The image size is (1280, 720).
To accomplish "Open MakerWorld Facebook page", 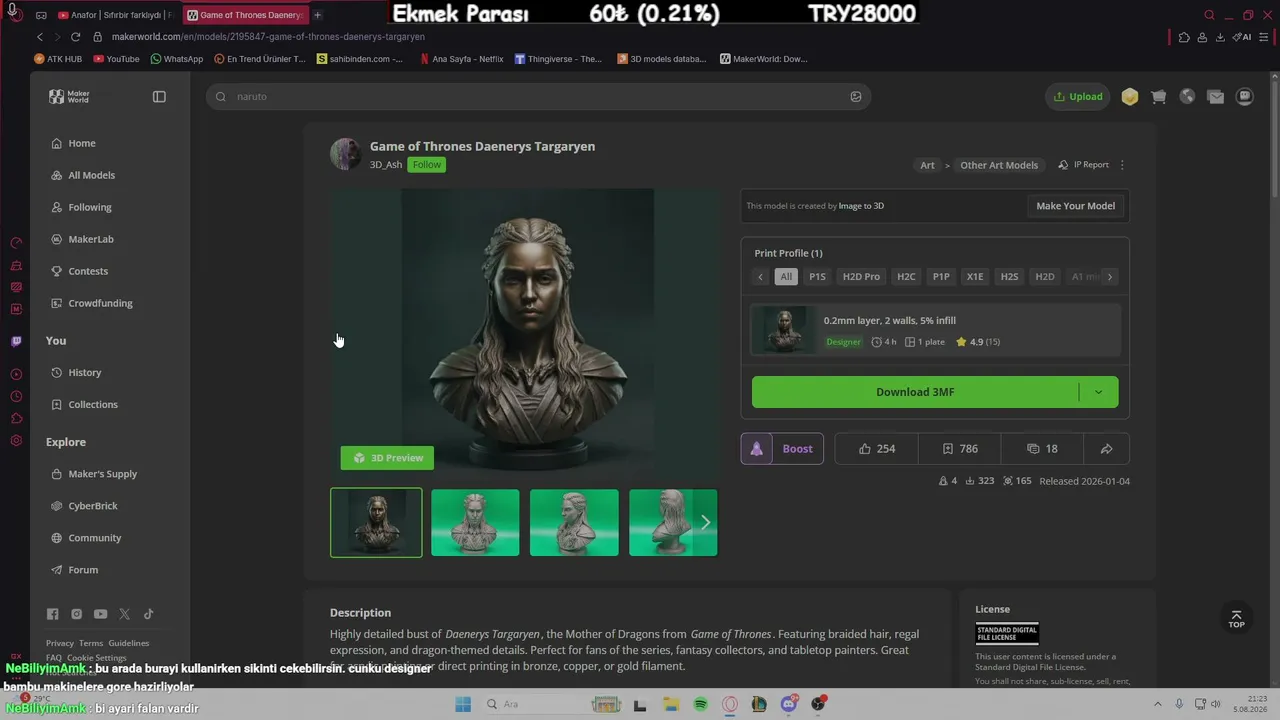I will pos(53,614).
